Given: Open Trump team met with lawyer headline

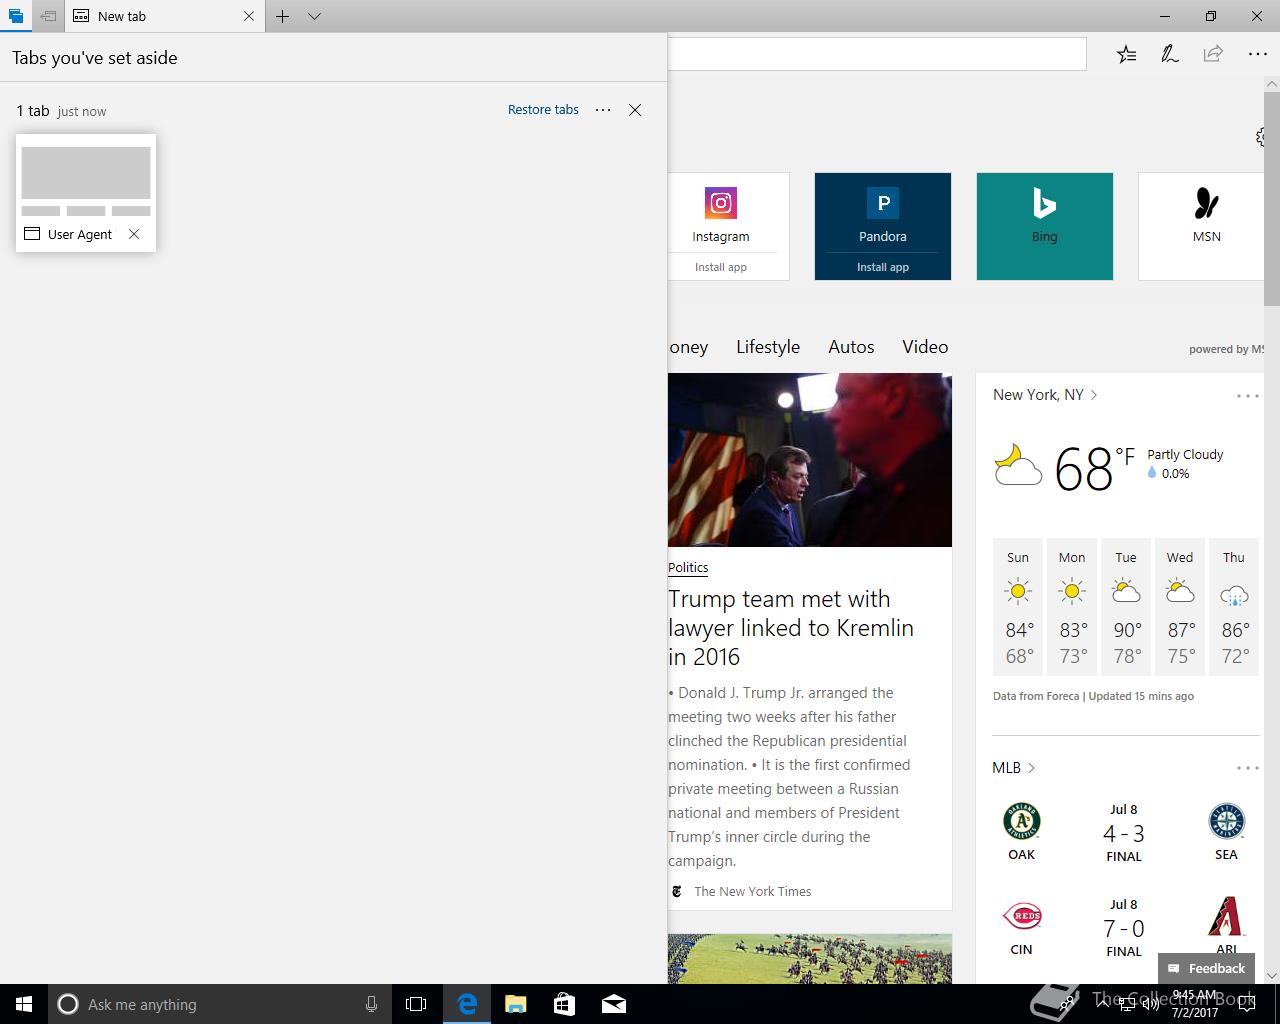Looking at the screenshot, I should coord(791,628).
